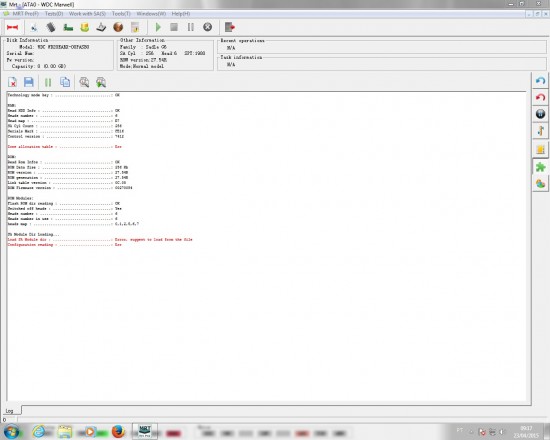Start the task with green play button
The width and height of the screenshot is (550, 440).
click(x=158, y=27)
